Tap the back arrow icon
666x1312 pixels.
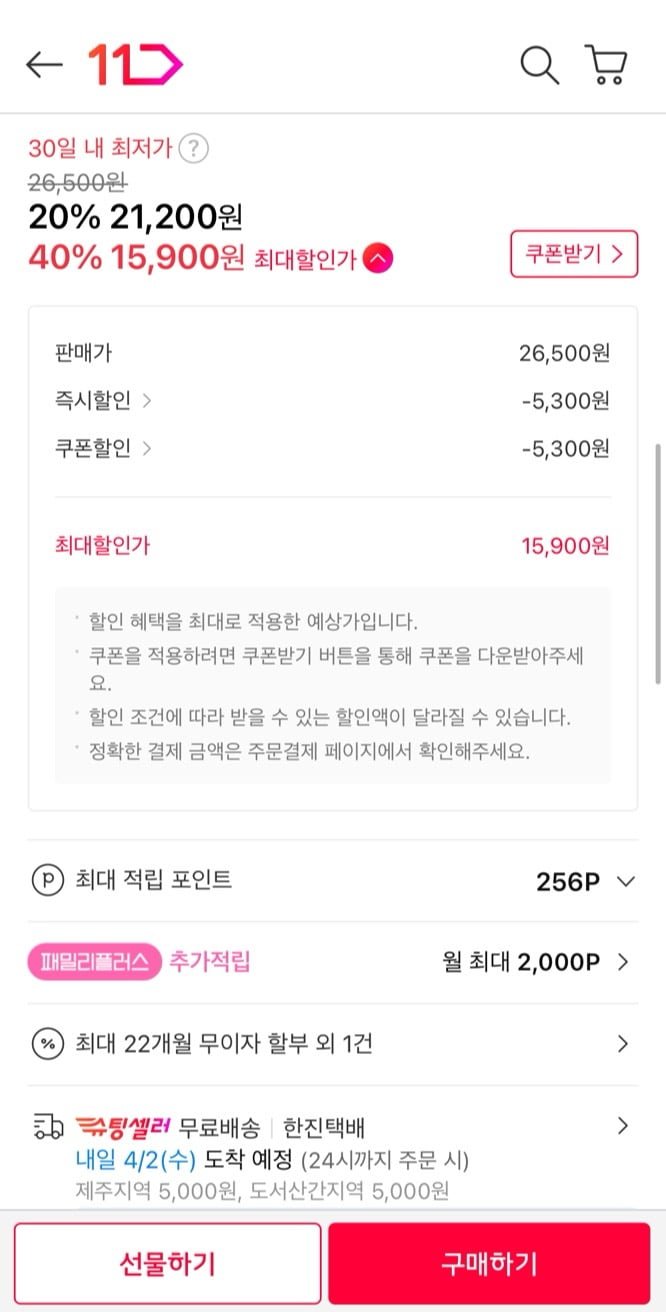pos(44,65)
